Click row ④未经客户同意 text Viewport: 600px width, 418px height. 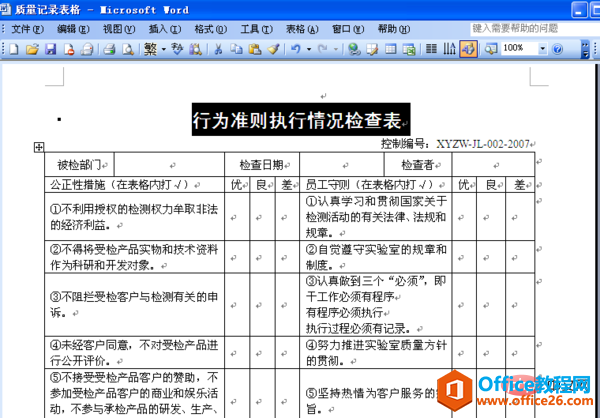coord(134,353)
